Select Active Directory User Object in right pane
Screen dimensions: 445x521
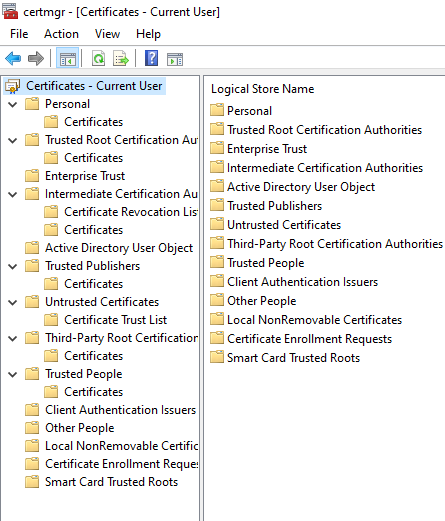tap(301, 187)
